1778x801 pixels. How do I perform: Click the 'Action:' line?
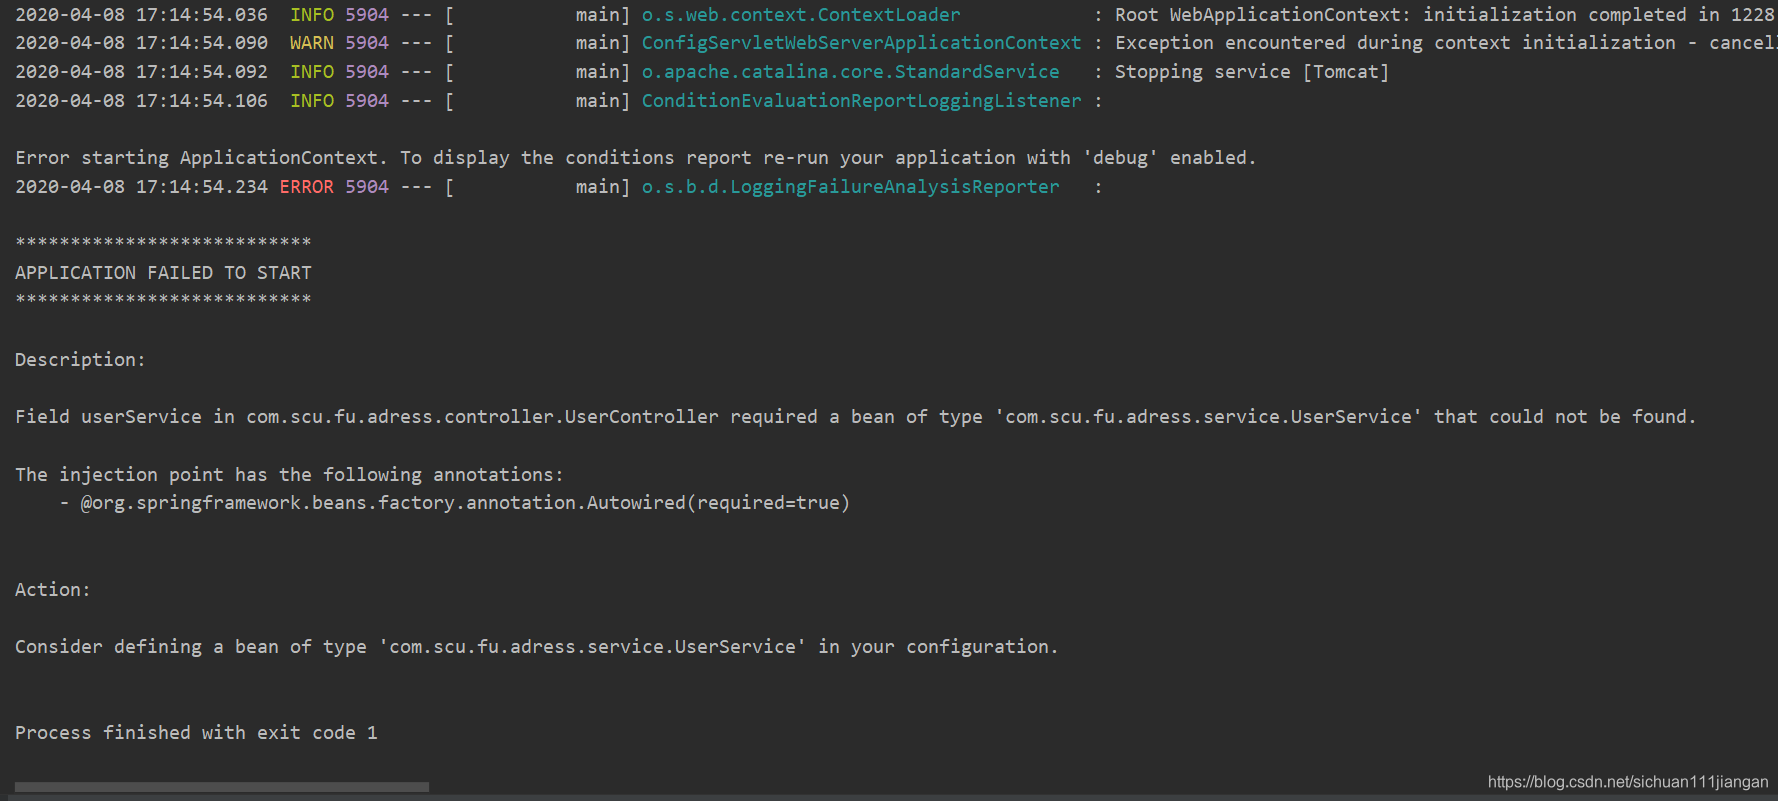tap(52, 590)
